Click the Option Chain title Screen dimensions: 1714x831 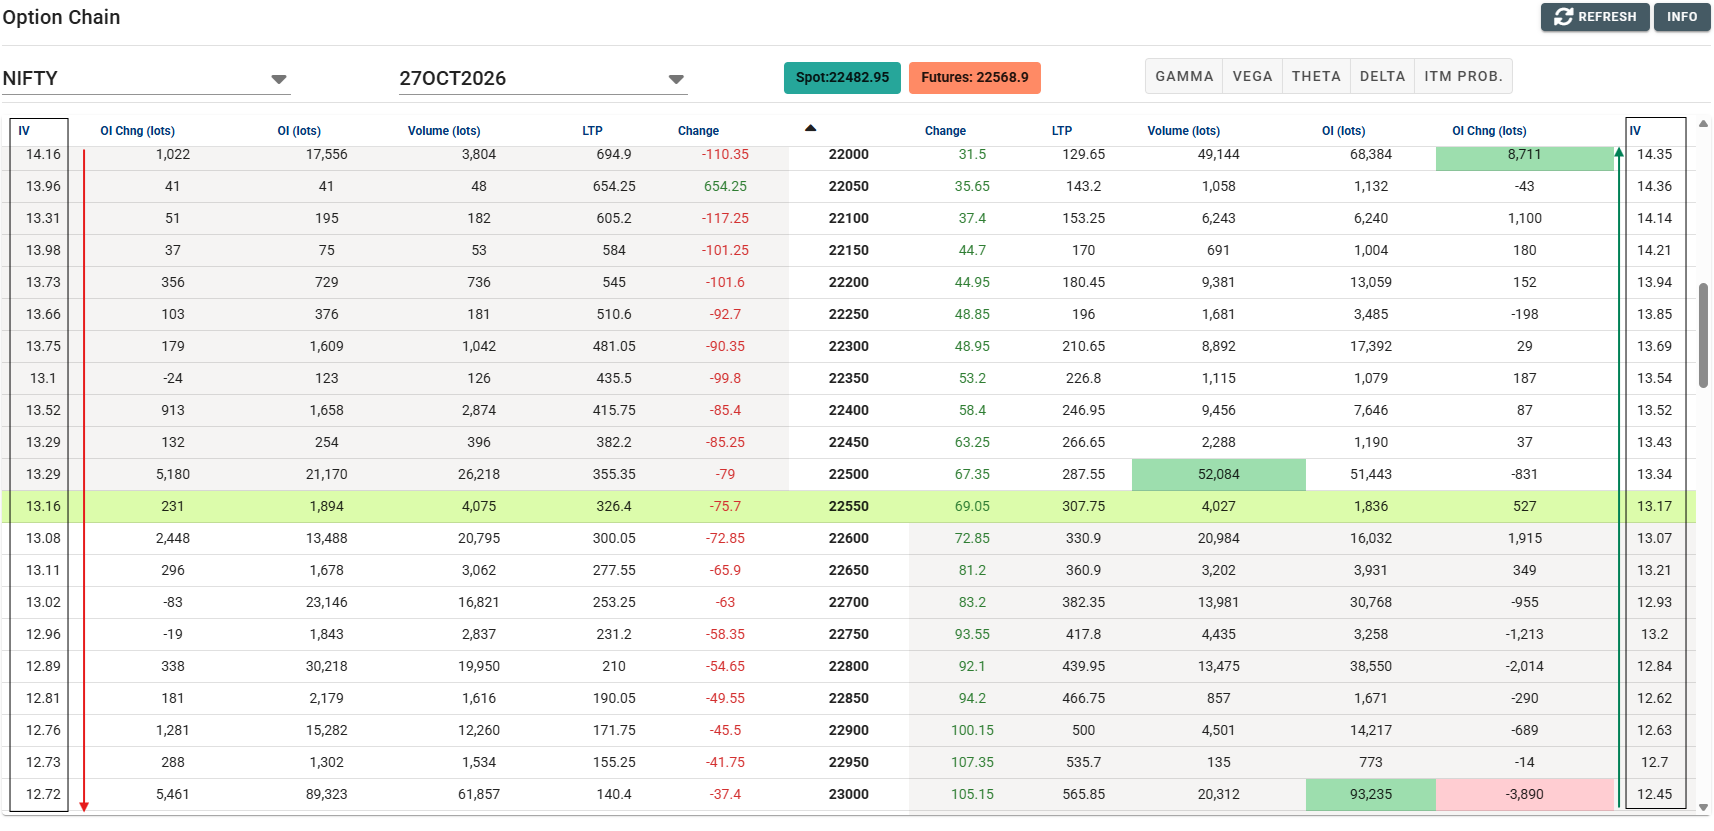click(x=61, y=17)
